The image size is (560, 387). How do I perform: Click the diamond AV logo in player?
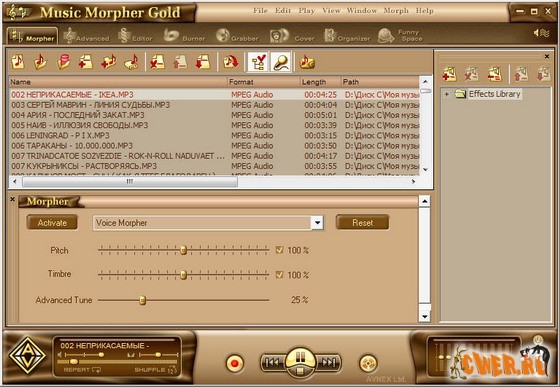[x=28, y=356]
